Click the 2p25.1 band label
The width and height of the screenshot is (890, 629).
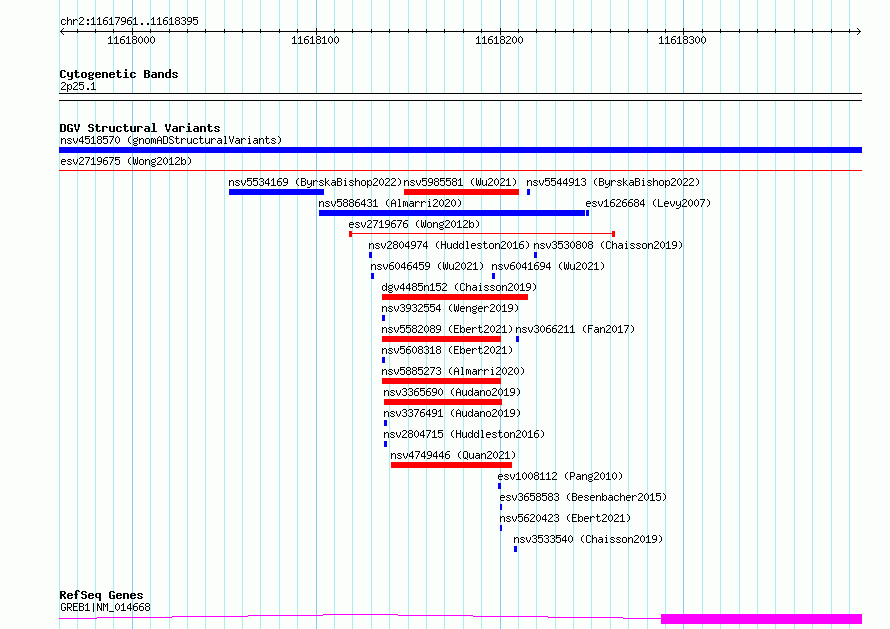click(x=78, y=86)
